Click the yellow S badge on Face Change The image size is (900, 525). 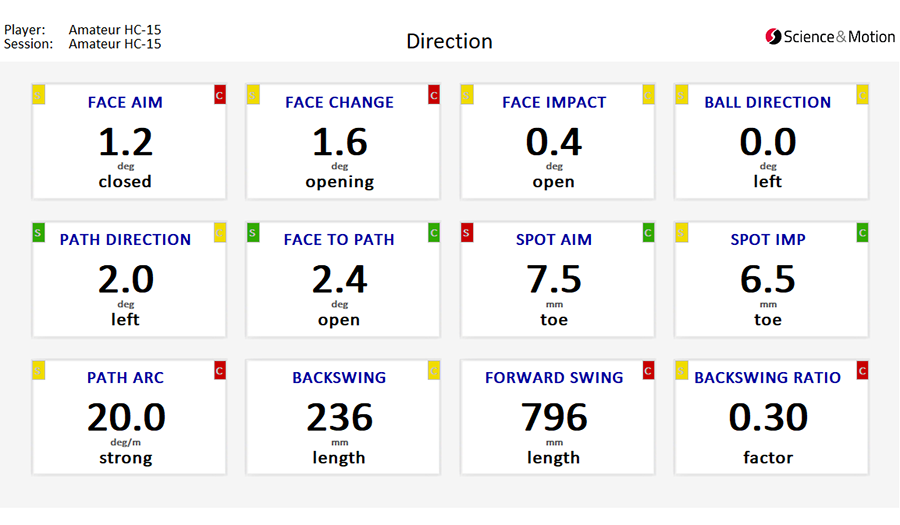coord(253,95)
